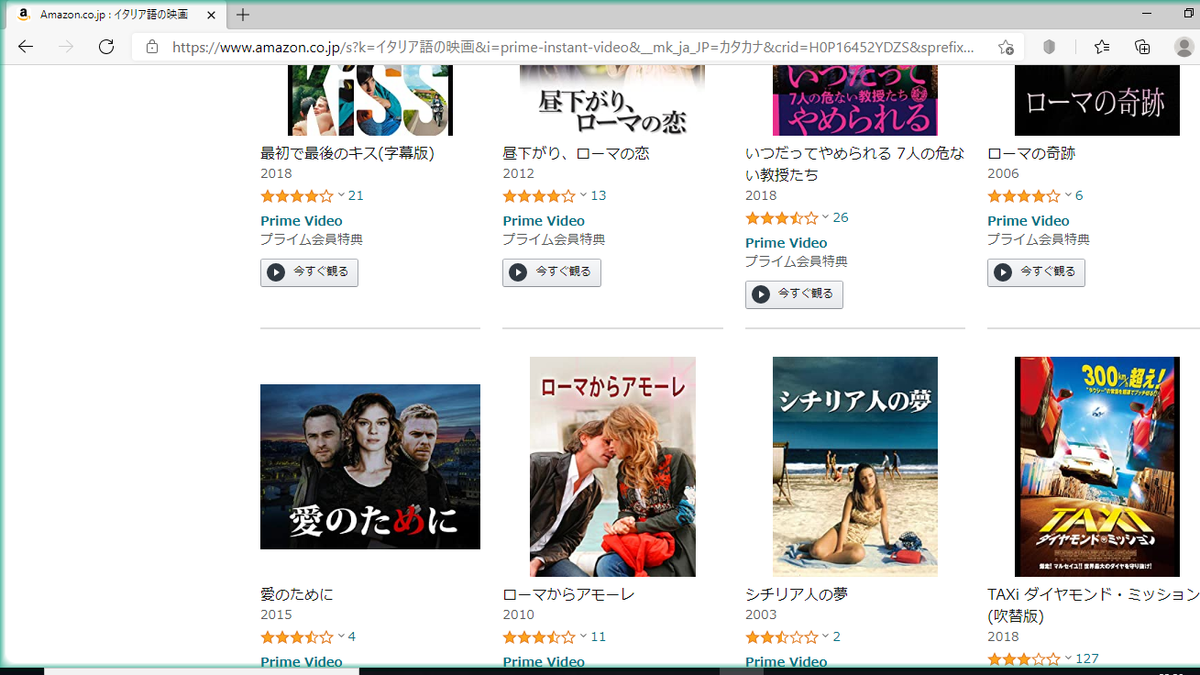The image size is (1200, 675).
Task: Expand rating dropdown for ローマの奇跡
Action: click(1068, 195)
